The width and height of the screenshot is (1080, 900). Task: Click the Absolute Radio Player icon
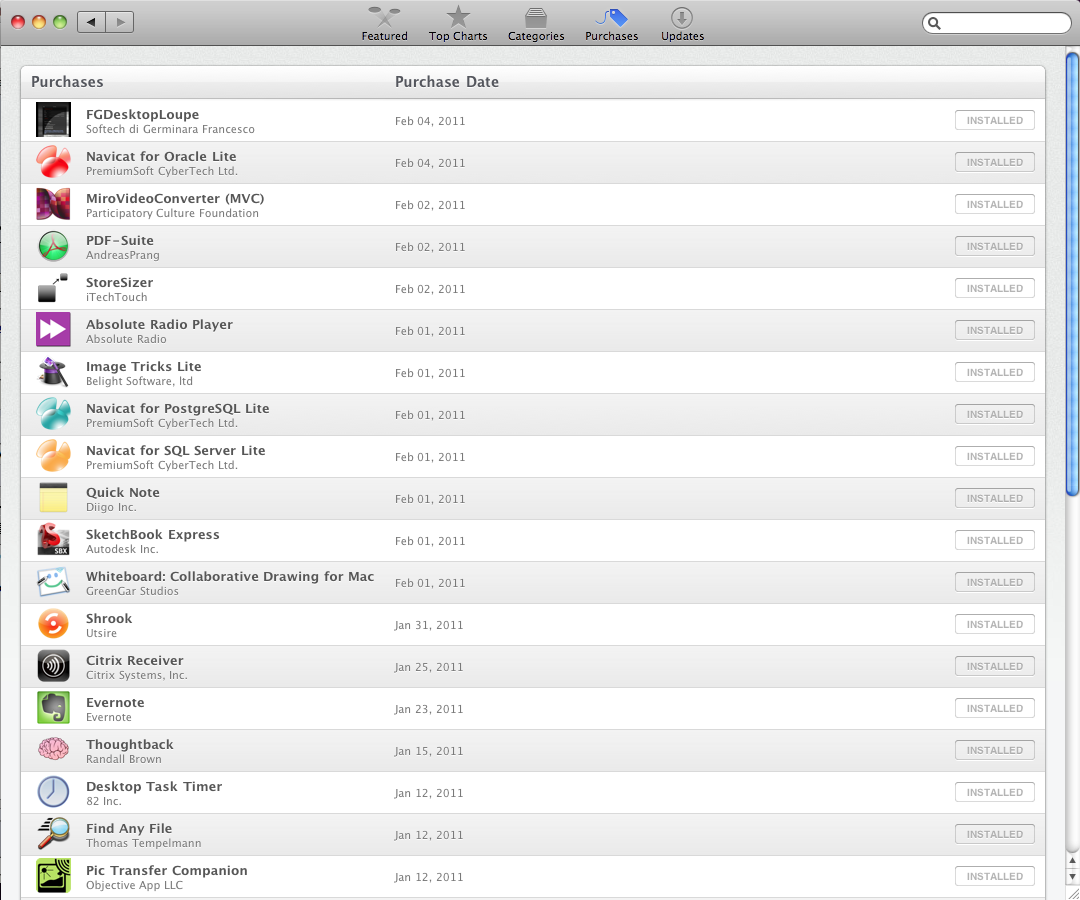point(53,330)
